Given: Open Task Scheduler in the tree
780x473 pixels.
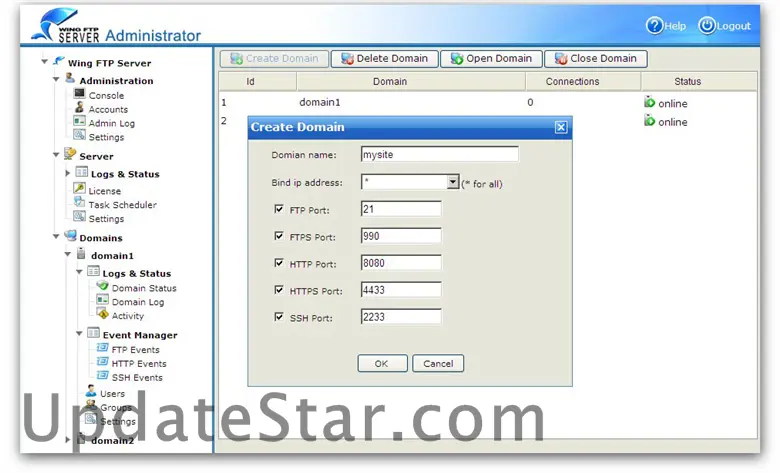Looking at the screenshot, I should 122,204.
